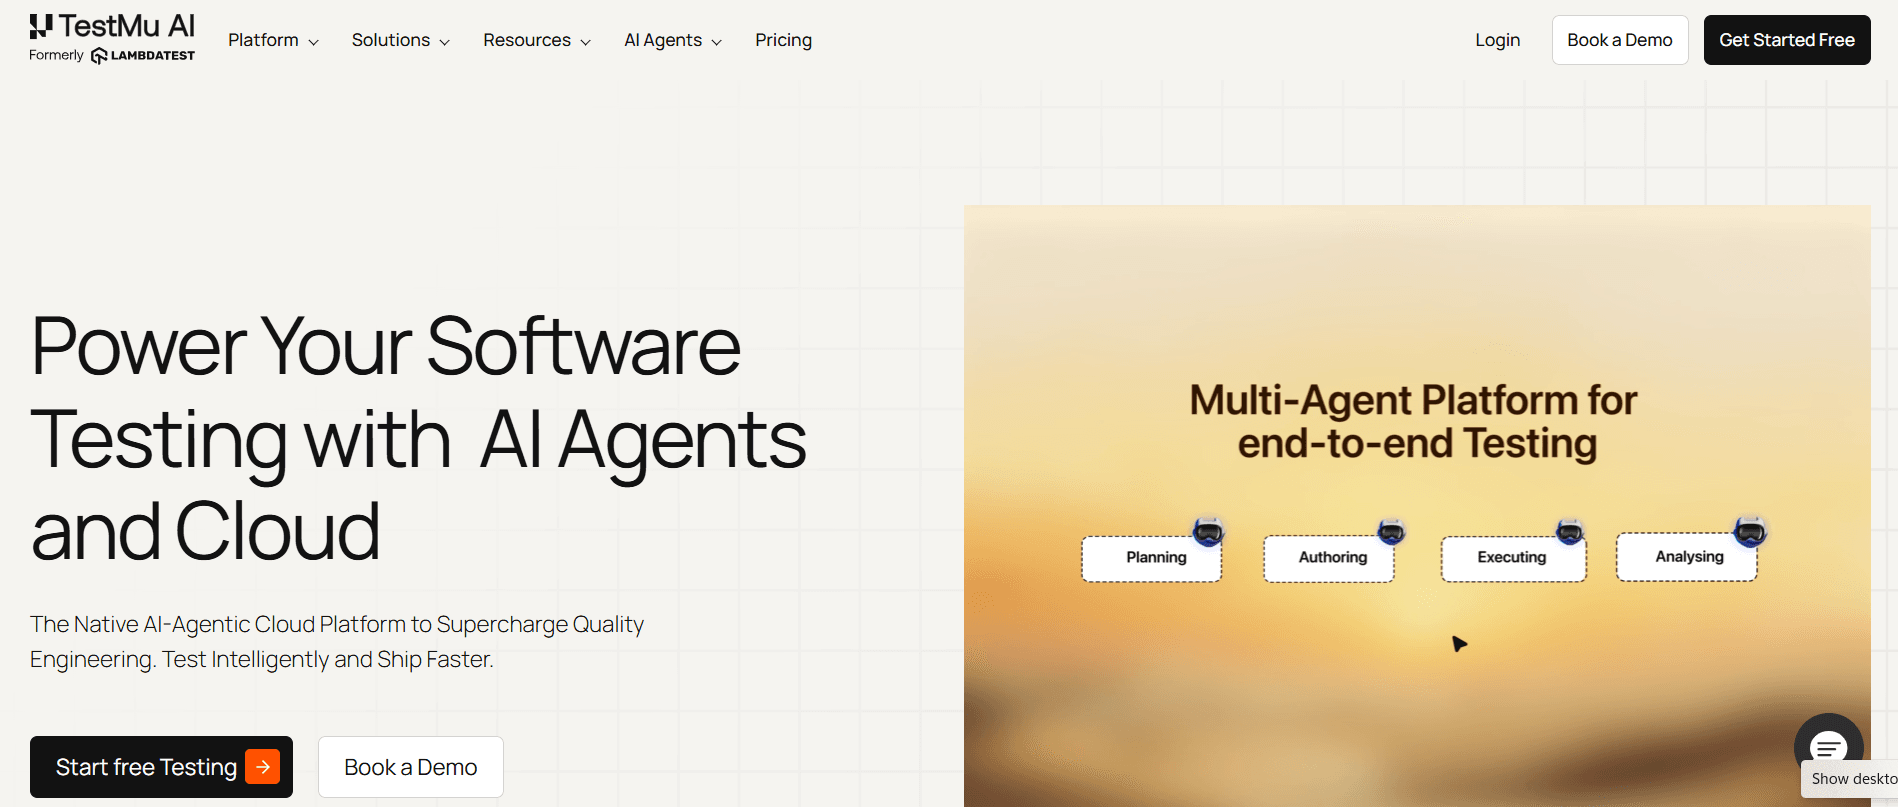Click the LambdaTest former logo
The height and width of the screenshot is (807, 1898).
pyautogui.click(x=143, y=56)
